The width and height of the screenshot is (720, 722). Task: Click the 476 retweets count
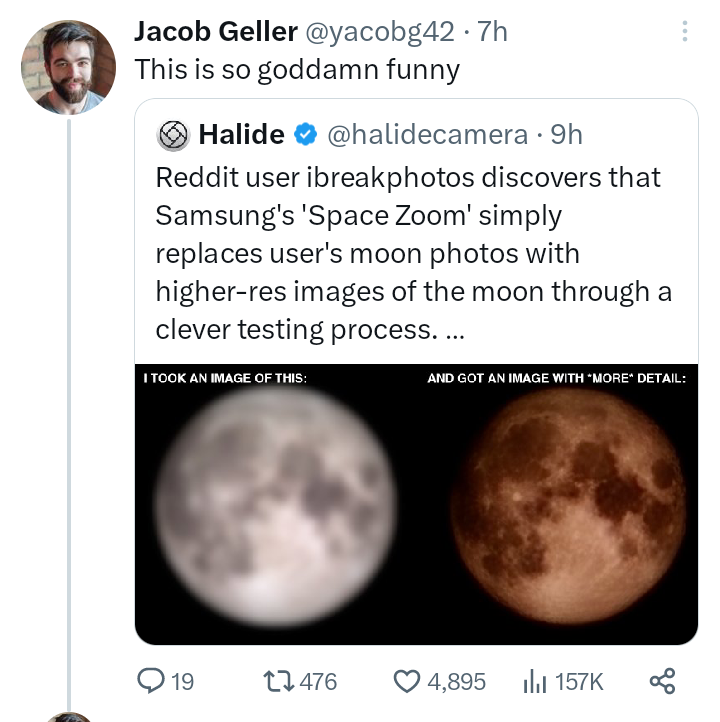coord(318,682)
